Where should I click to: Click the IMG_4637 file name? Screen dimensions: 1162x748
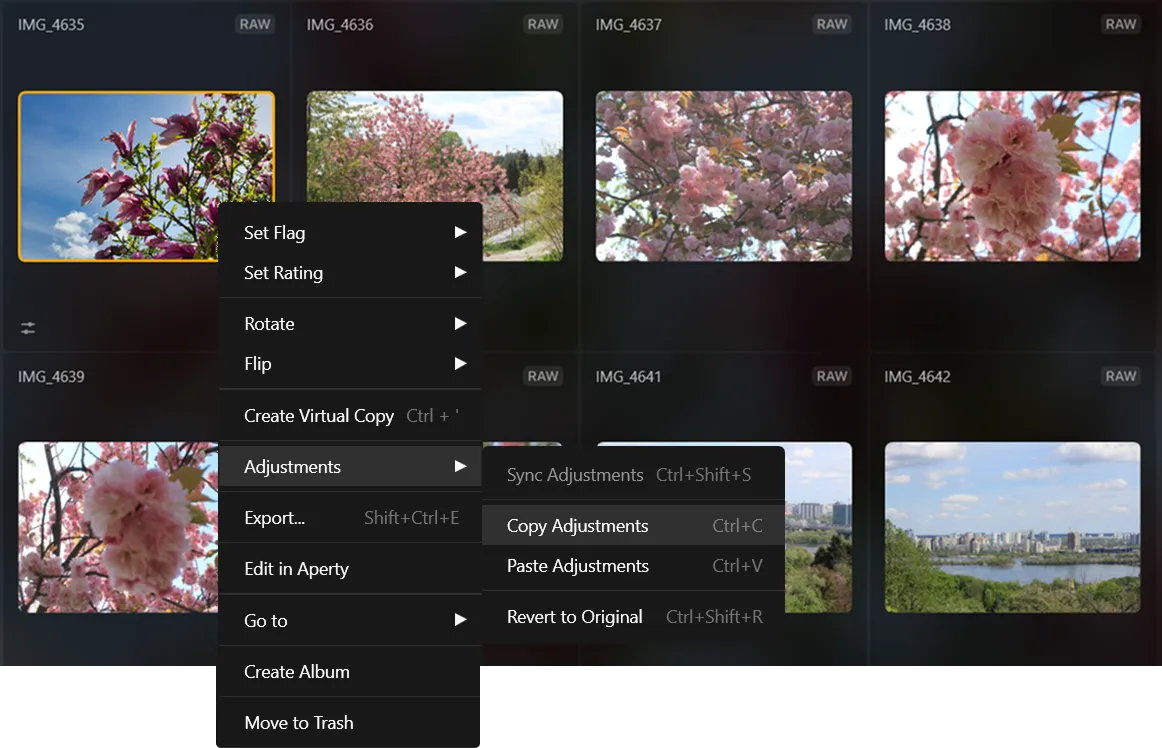click(628, 24)
